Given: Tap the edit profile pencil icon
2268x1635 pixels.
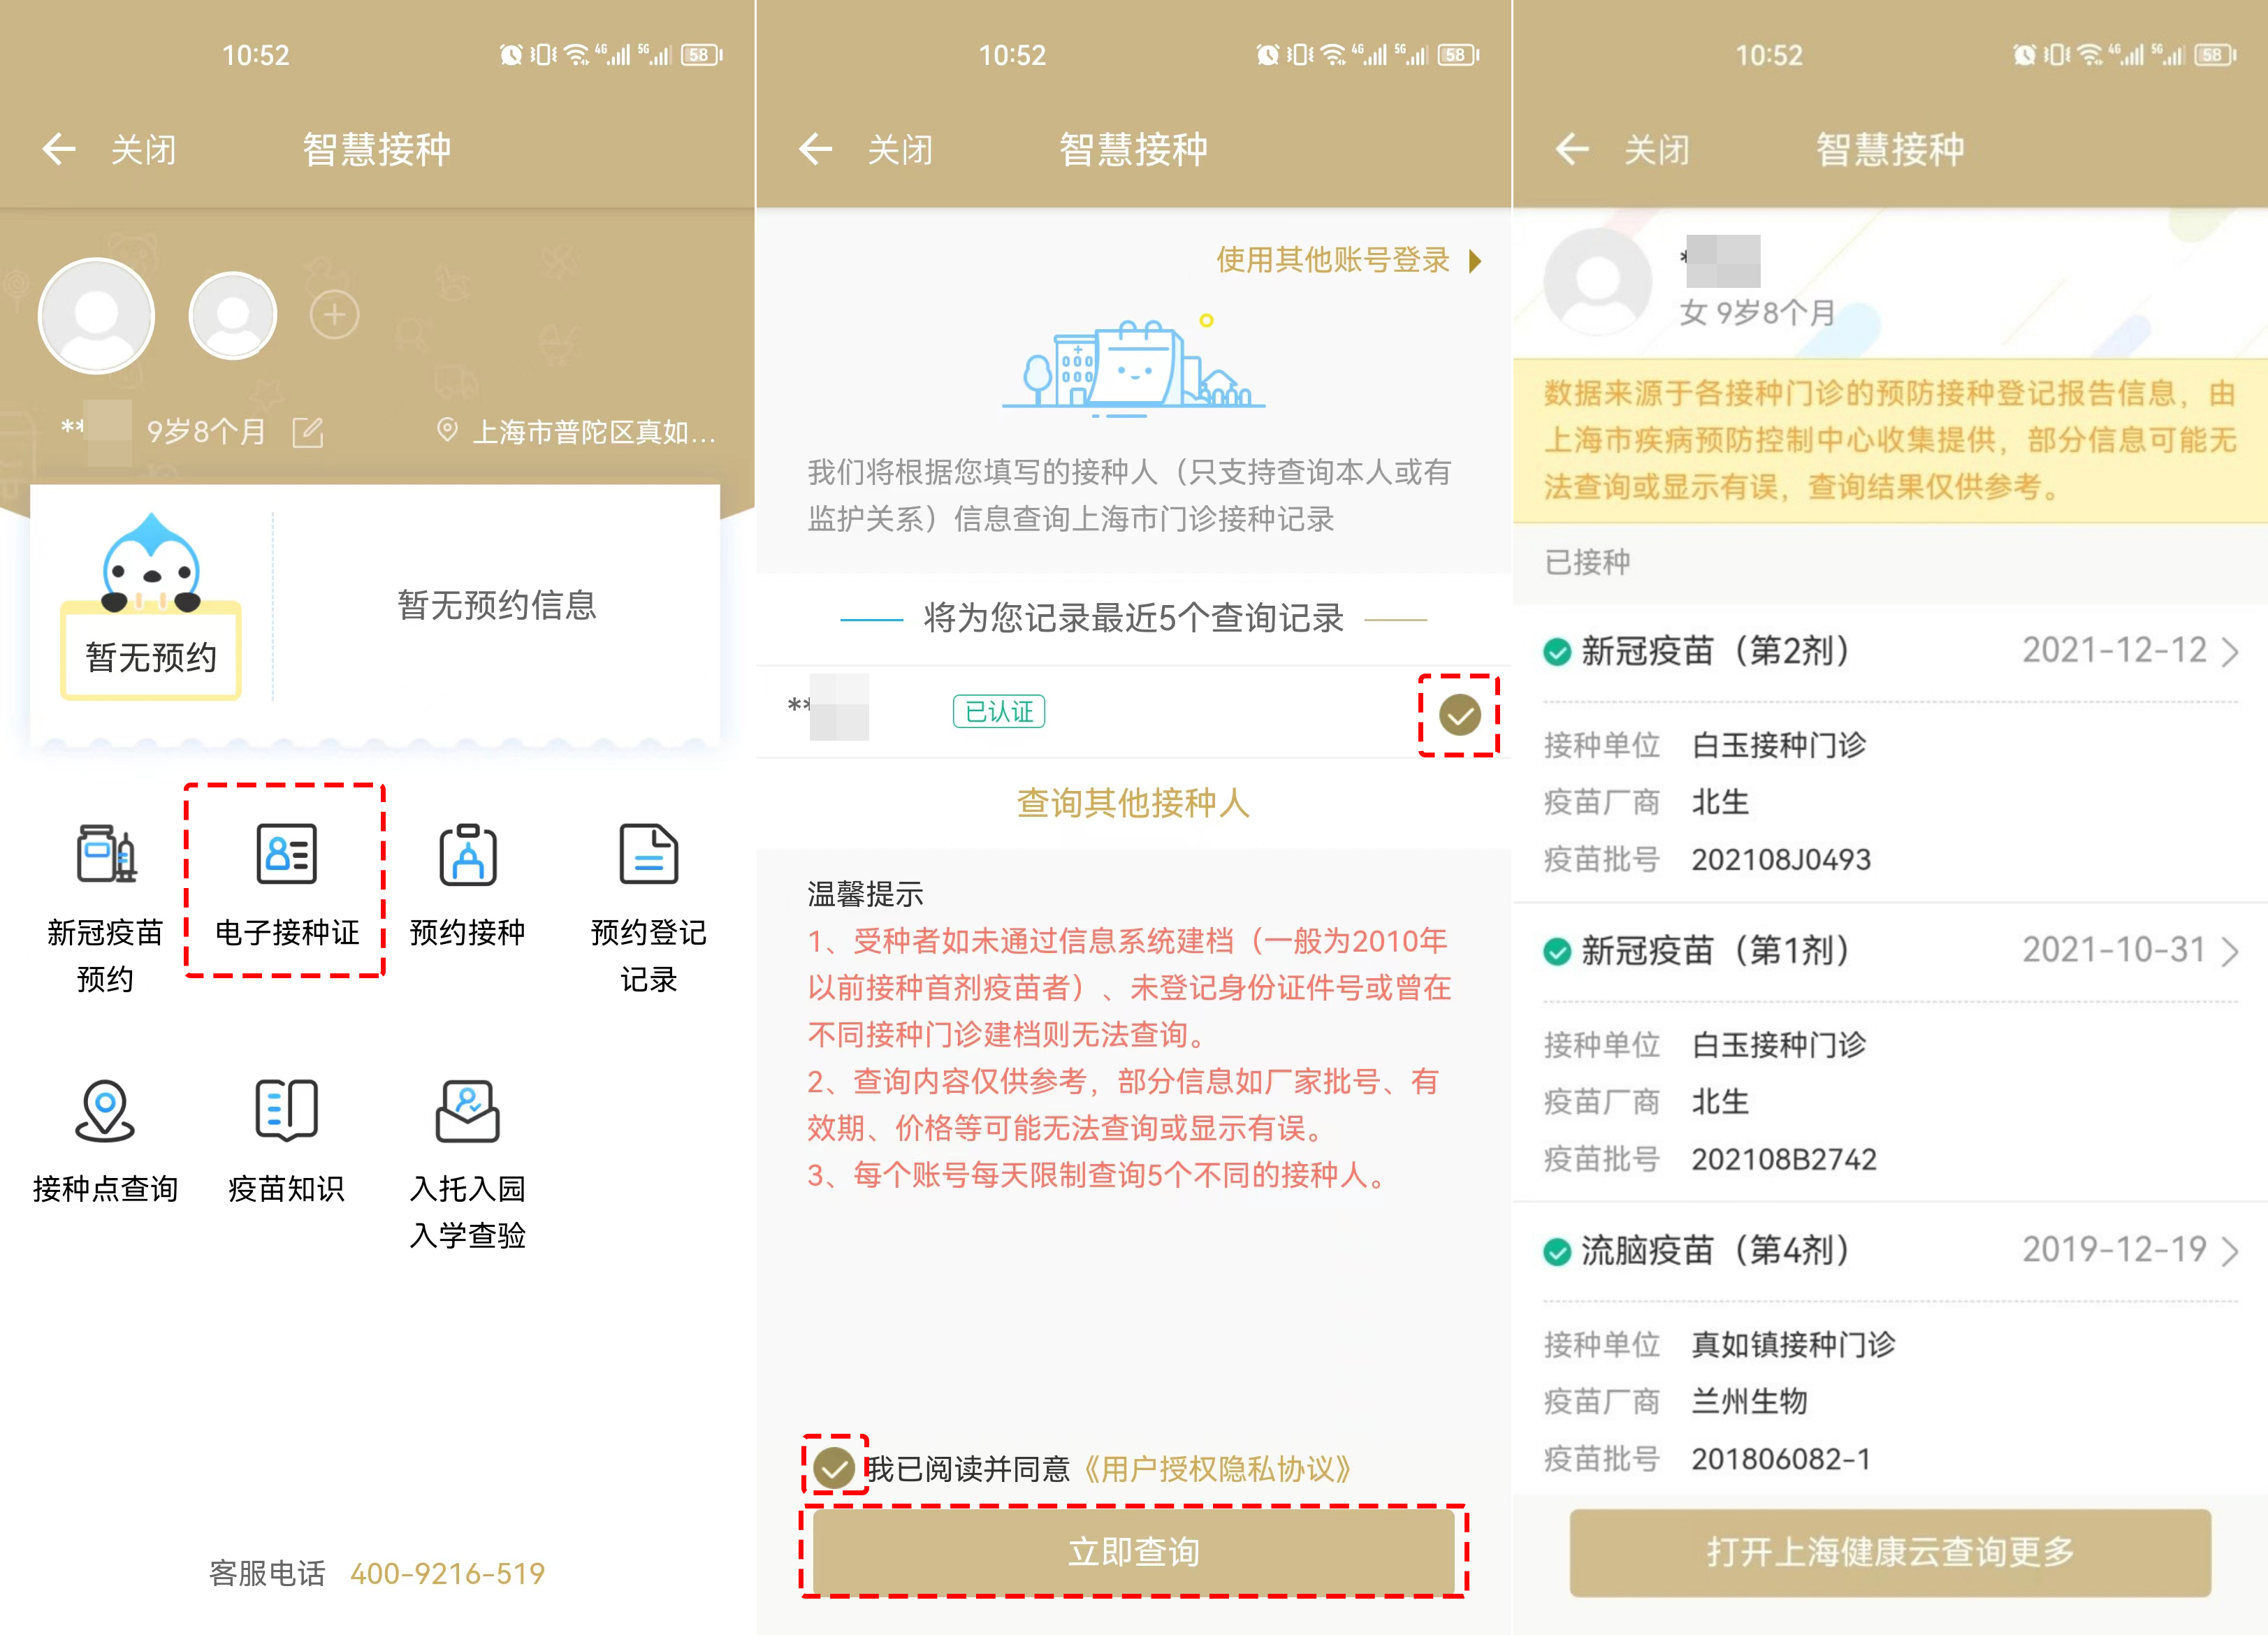Looking at the screenshot, I should 307,432.
